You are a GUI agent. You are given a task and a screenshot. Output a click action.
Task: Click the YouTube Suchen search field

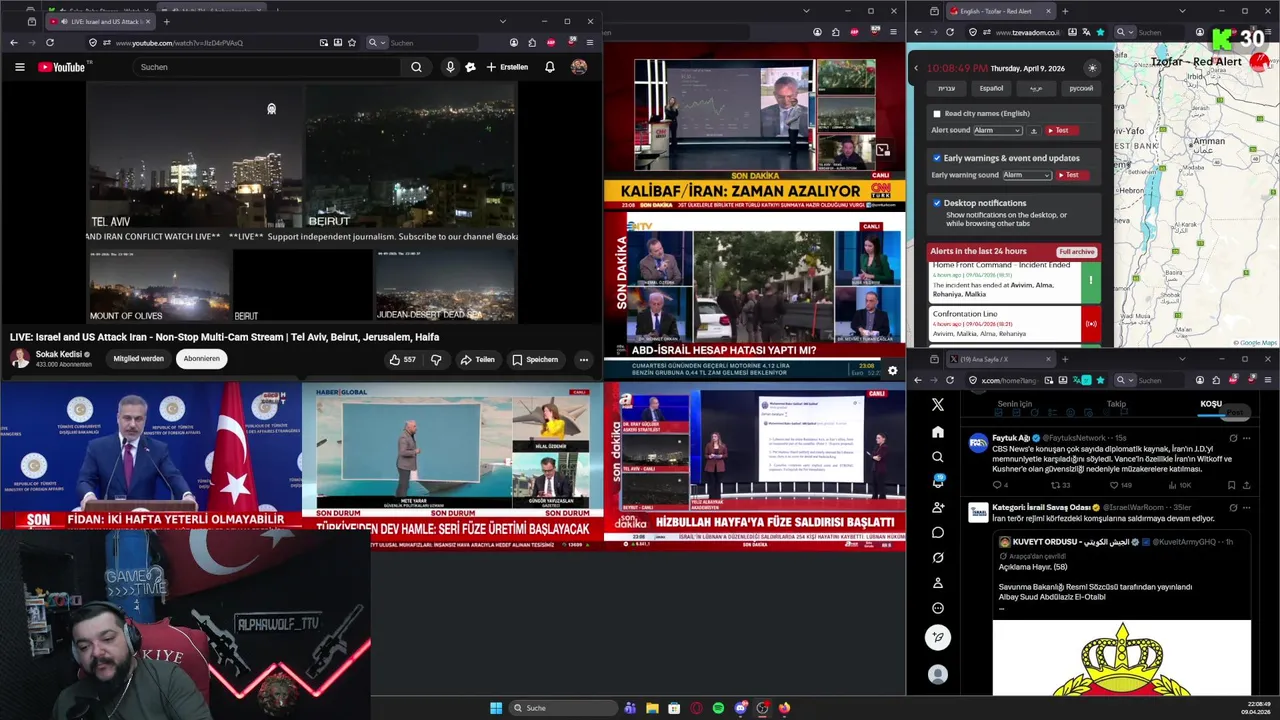pyautogui.click(x=267, y=67)
